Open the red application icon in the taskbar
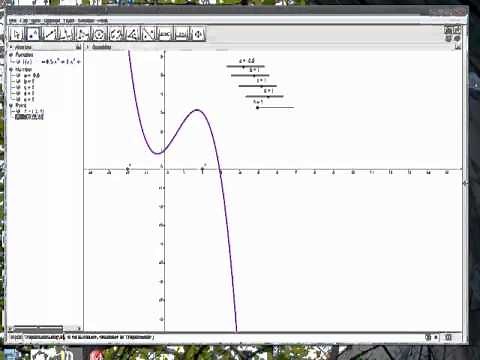 click(96, 355)
